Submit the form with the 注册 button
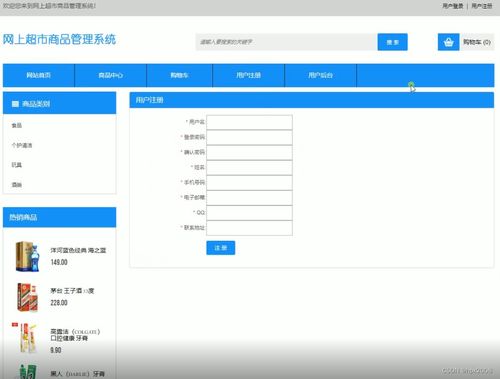Image resolution: width=500 pixels, height=379 pixels. 221,248
